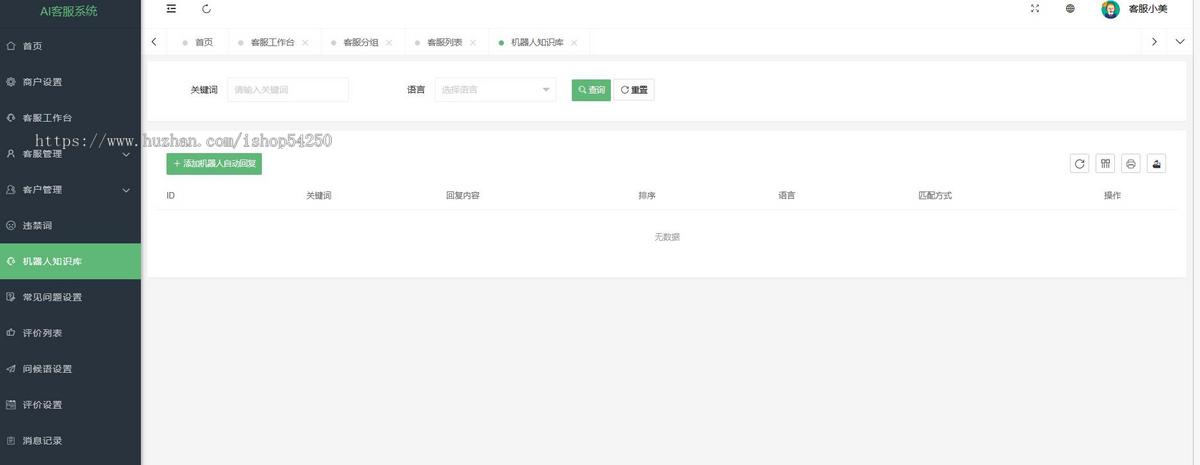Click the 首页 home icon in sidebar
The width and height of the screenshot is (1200, 465).
click(11, 46)
